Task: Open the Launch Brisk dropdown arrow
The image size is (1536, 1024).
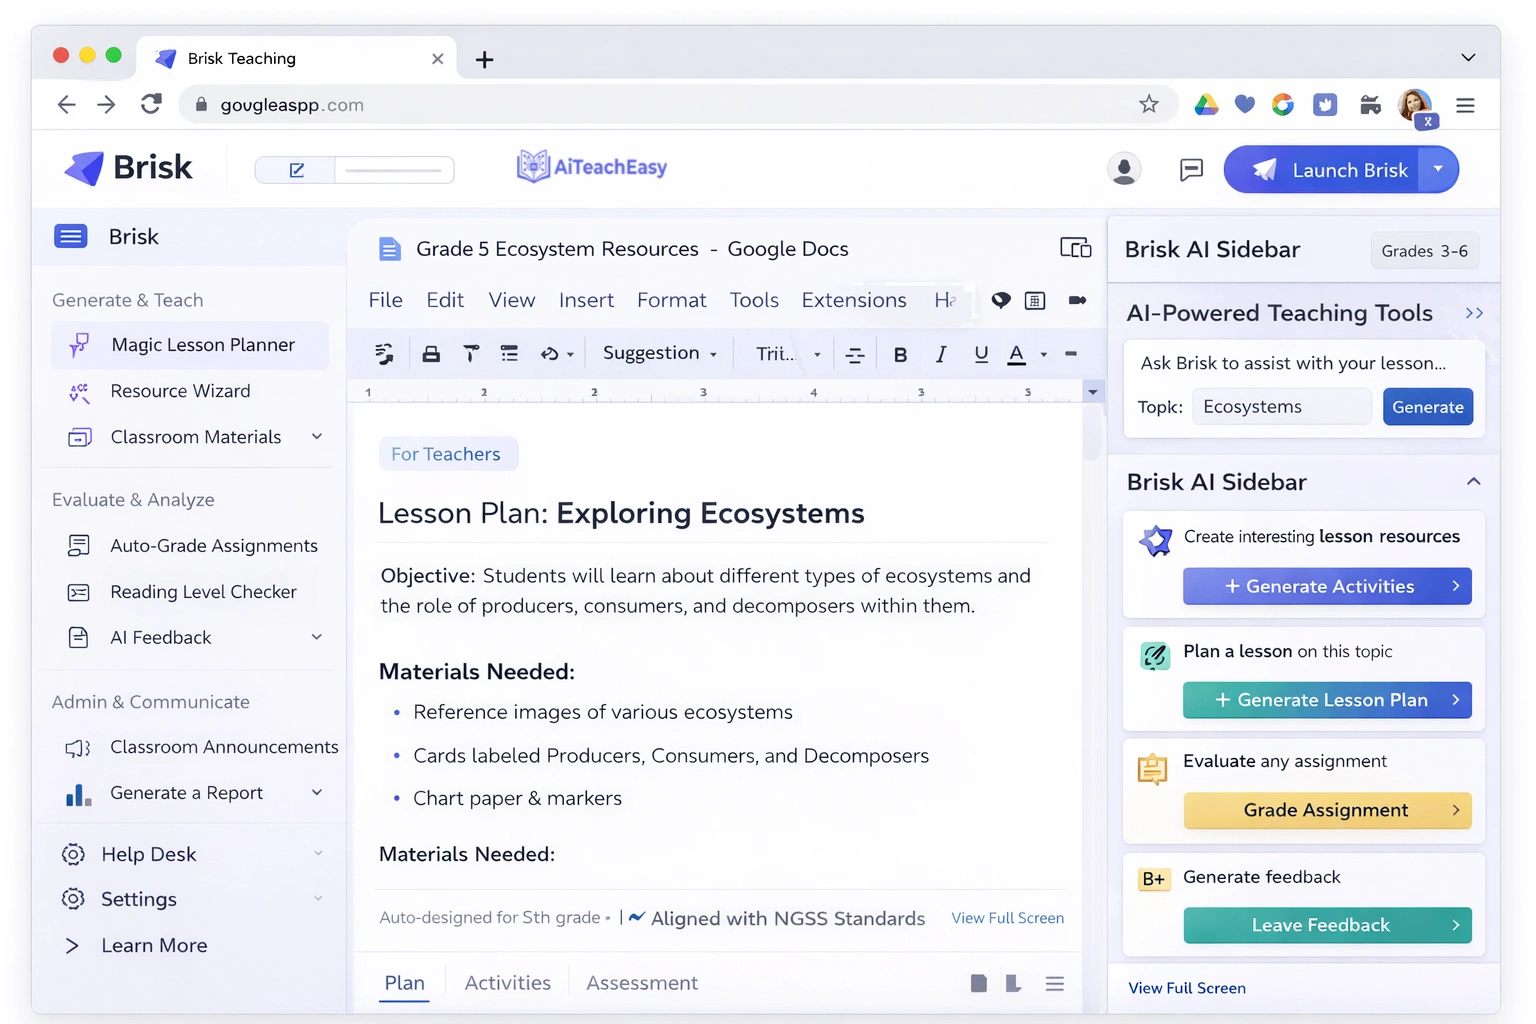Action: (1437, 169)
